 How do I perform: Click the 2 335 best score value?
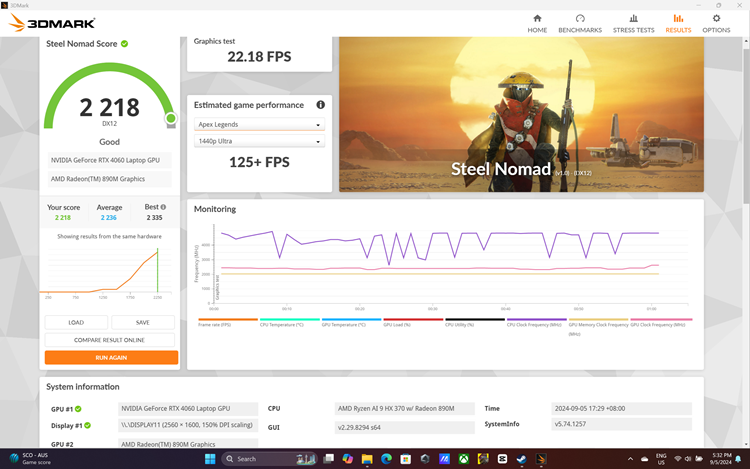click(x=154, y=218)
